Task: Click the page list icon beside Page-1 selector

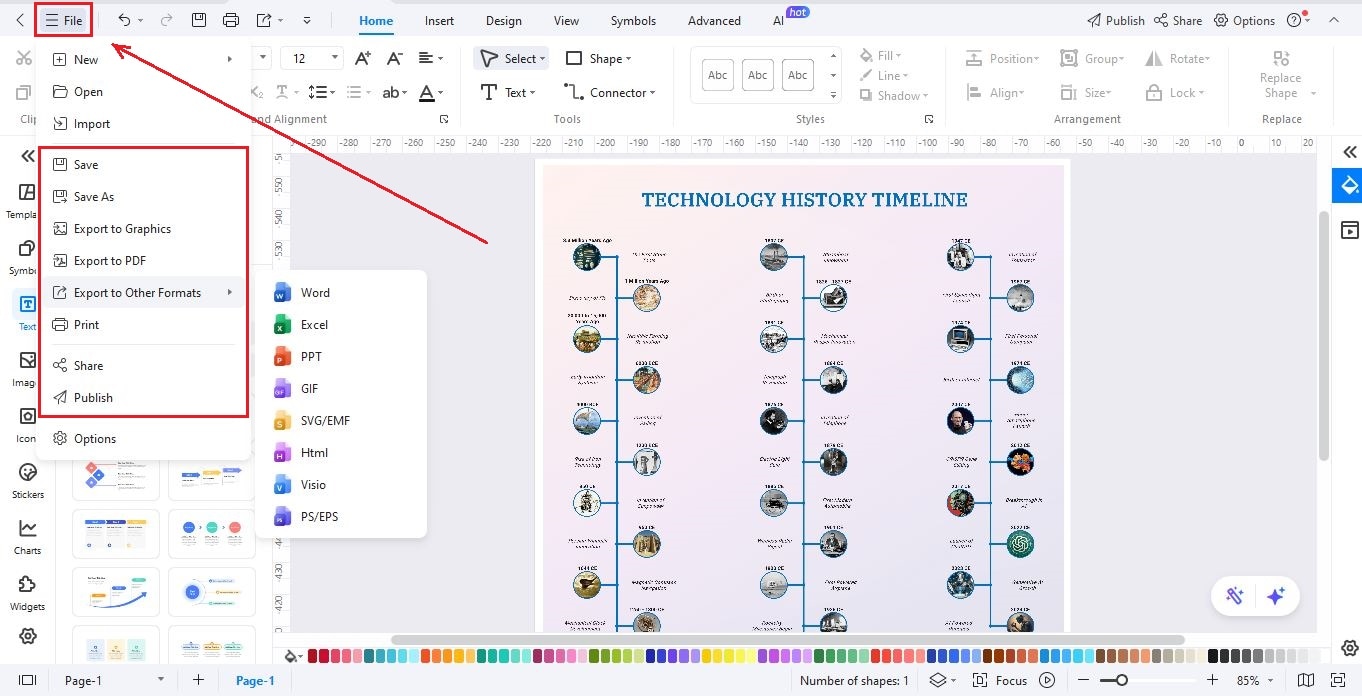Action: [28, 680]
